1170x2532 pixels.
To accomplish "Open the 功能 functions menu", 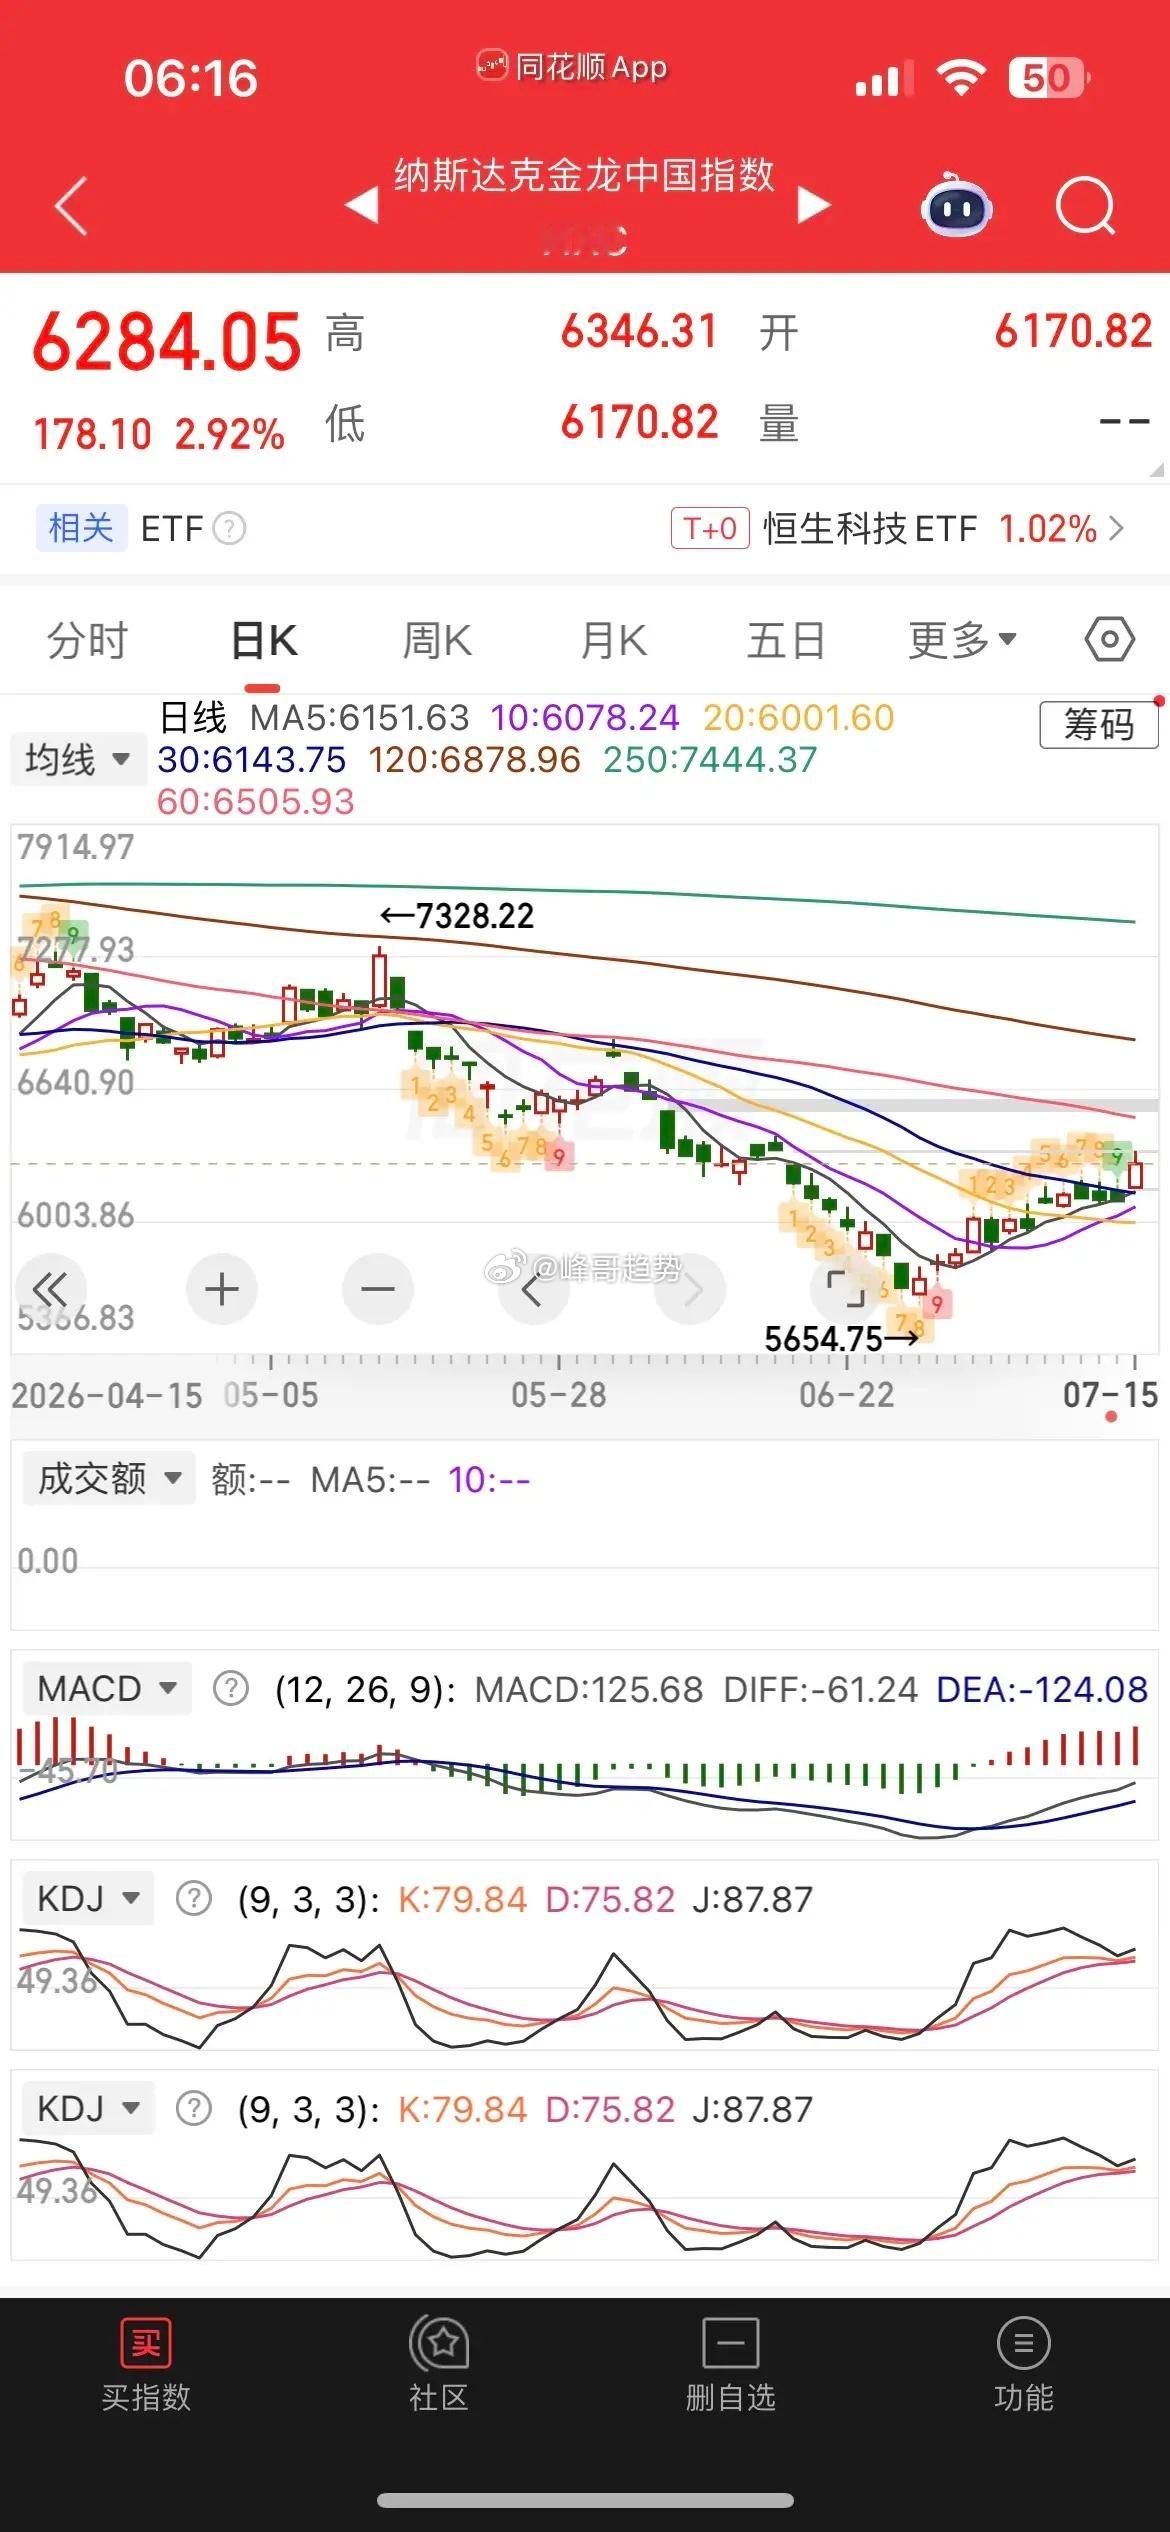I will tap(1023, 2366).
